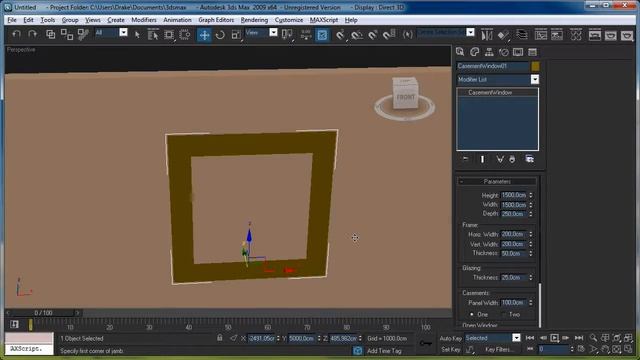640x360 pixels.
Task: Activate the Select Object arrow tool
Action: [x=137, y=35]
